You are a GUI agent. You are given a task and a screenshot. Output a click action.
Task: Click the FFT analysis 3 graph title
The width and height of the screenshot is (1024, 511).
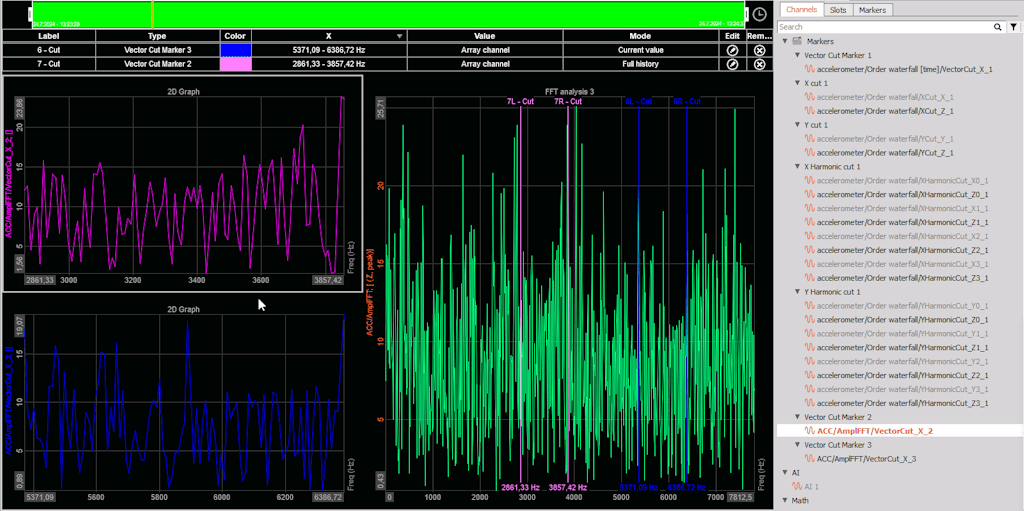569,92
